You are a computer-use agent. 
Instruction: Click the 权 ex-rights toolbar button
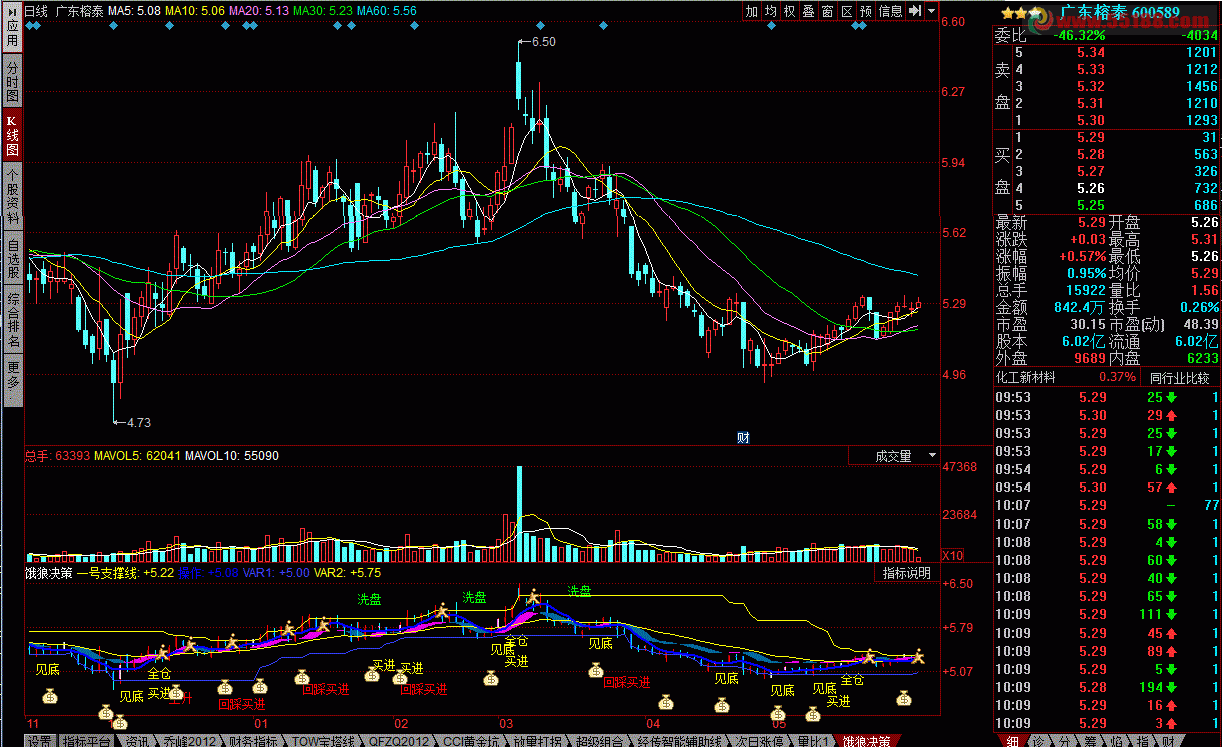(790, 11)
